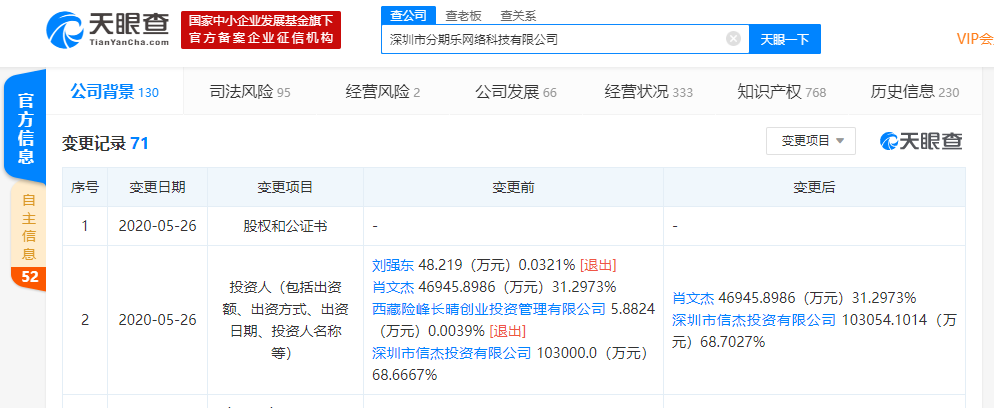Click the VIP会员 link
Viewport: 994px width, 408px height.
tap(974, 39)
